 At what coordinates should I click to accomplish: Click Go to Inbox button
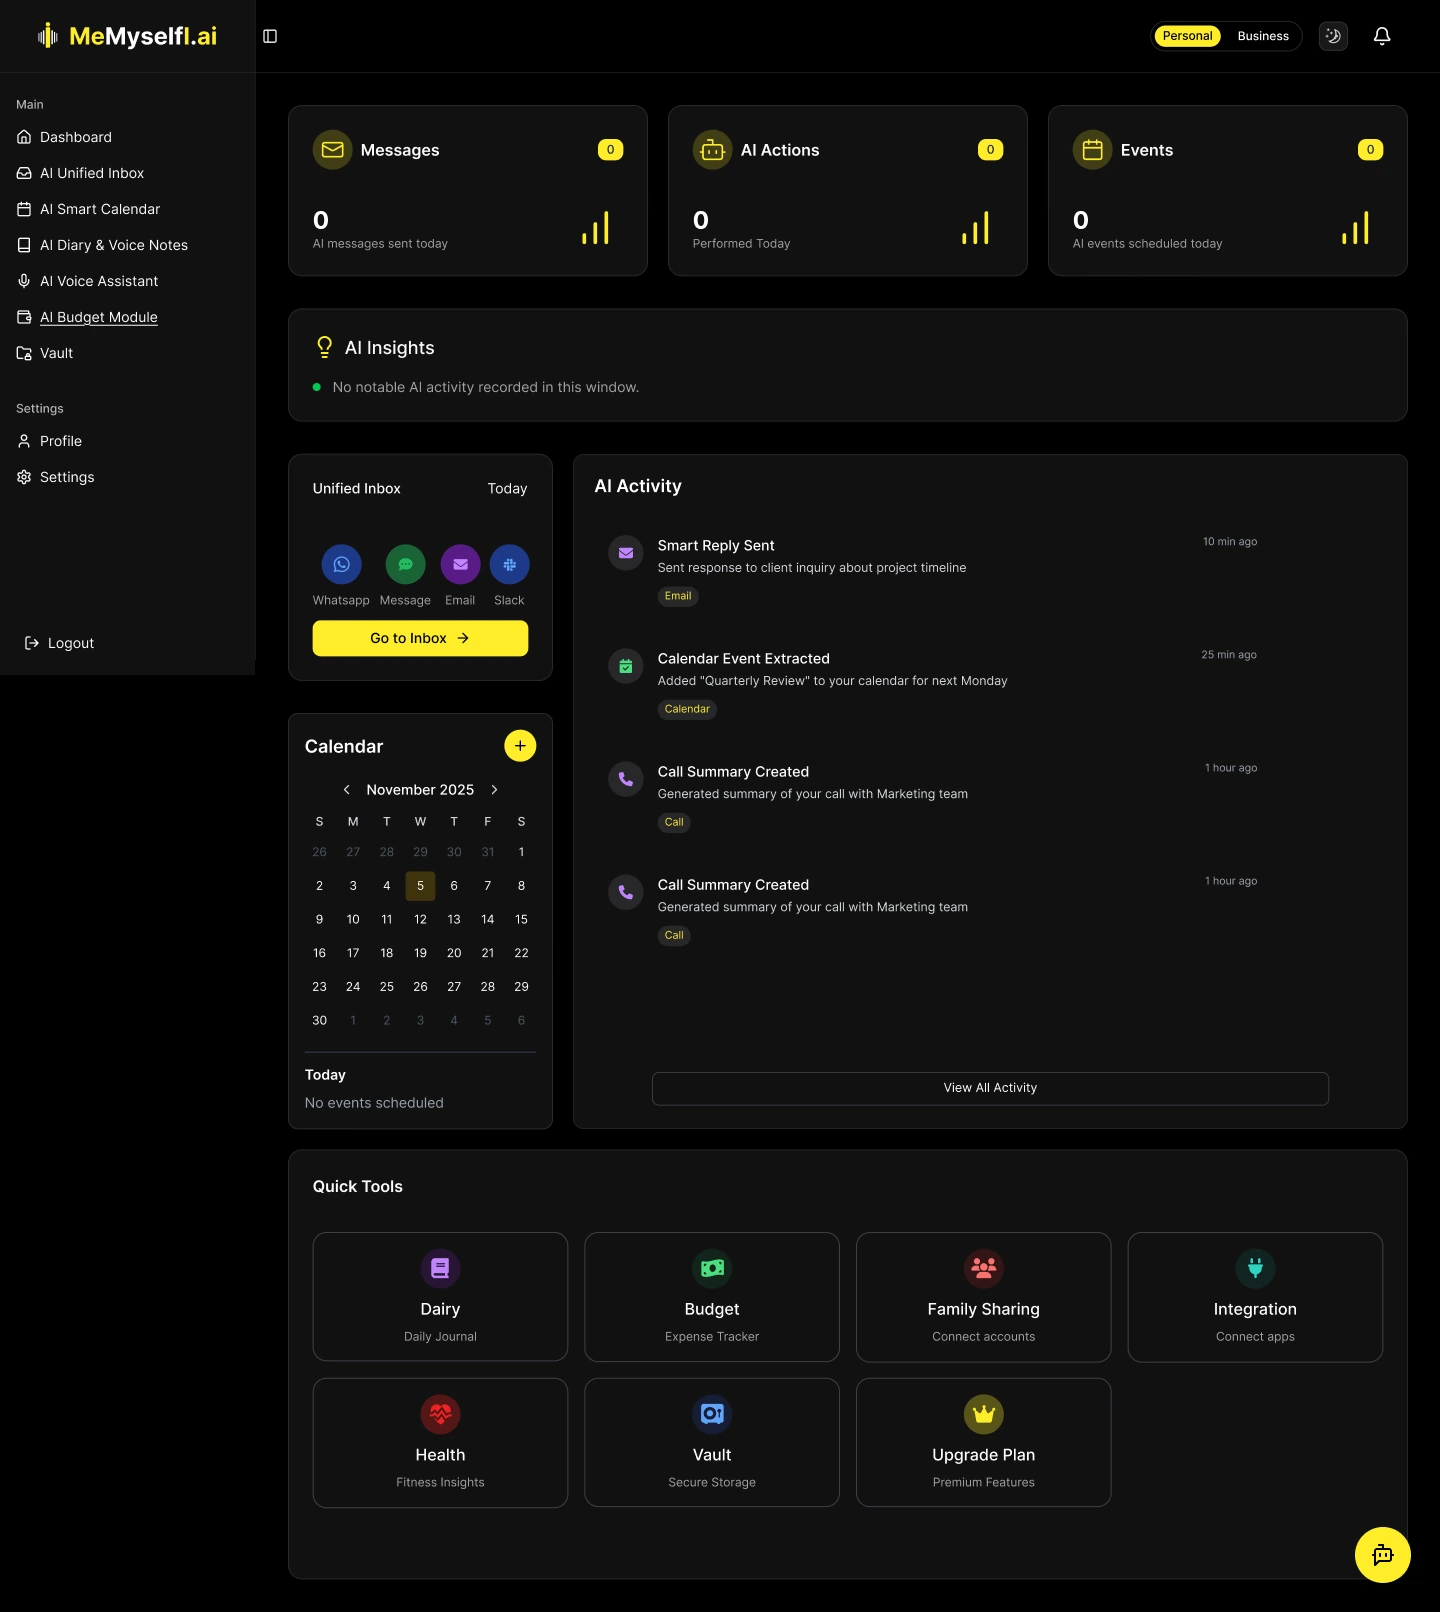click(x=420, y=638)
